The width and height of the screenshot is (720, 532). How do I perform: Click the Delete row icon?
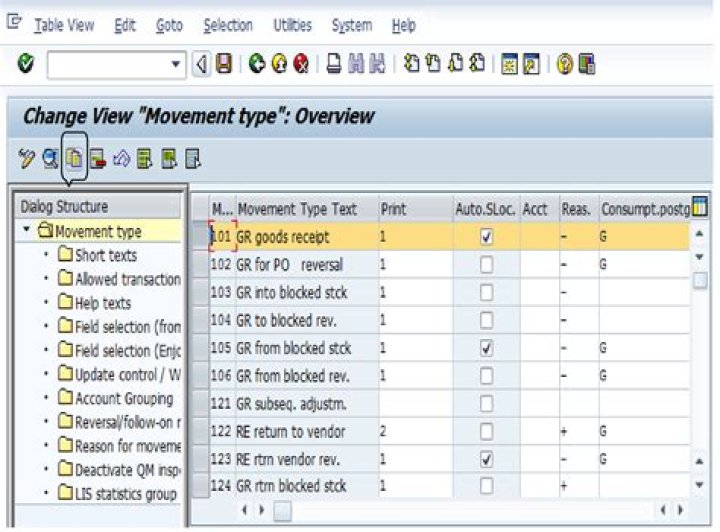coord(98,159)
